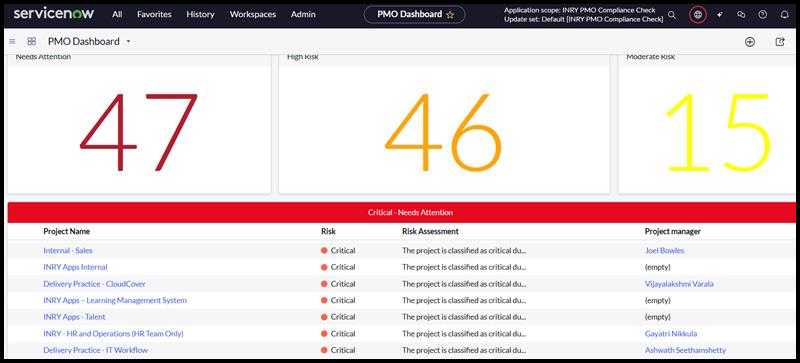Open Delivery Practice - CloudCover project
800x363 pixels.
point(94,284)
